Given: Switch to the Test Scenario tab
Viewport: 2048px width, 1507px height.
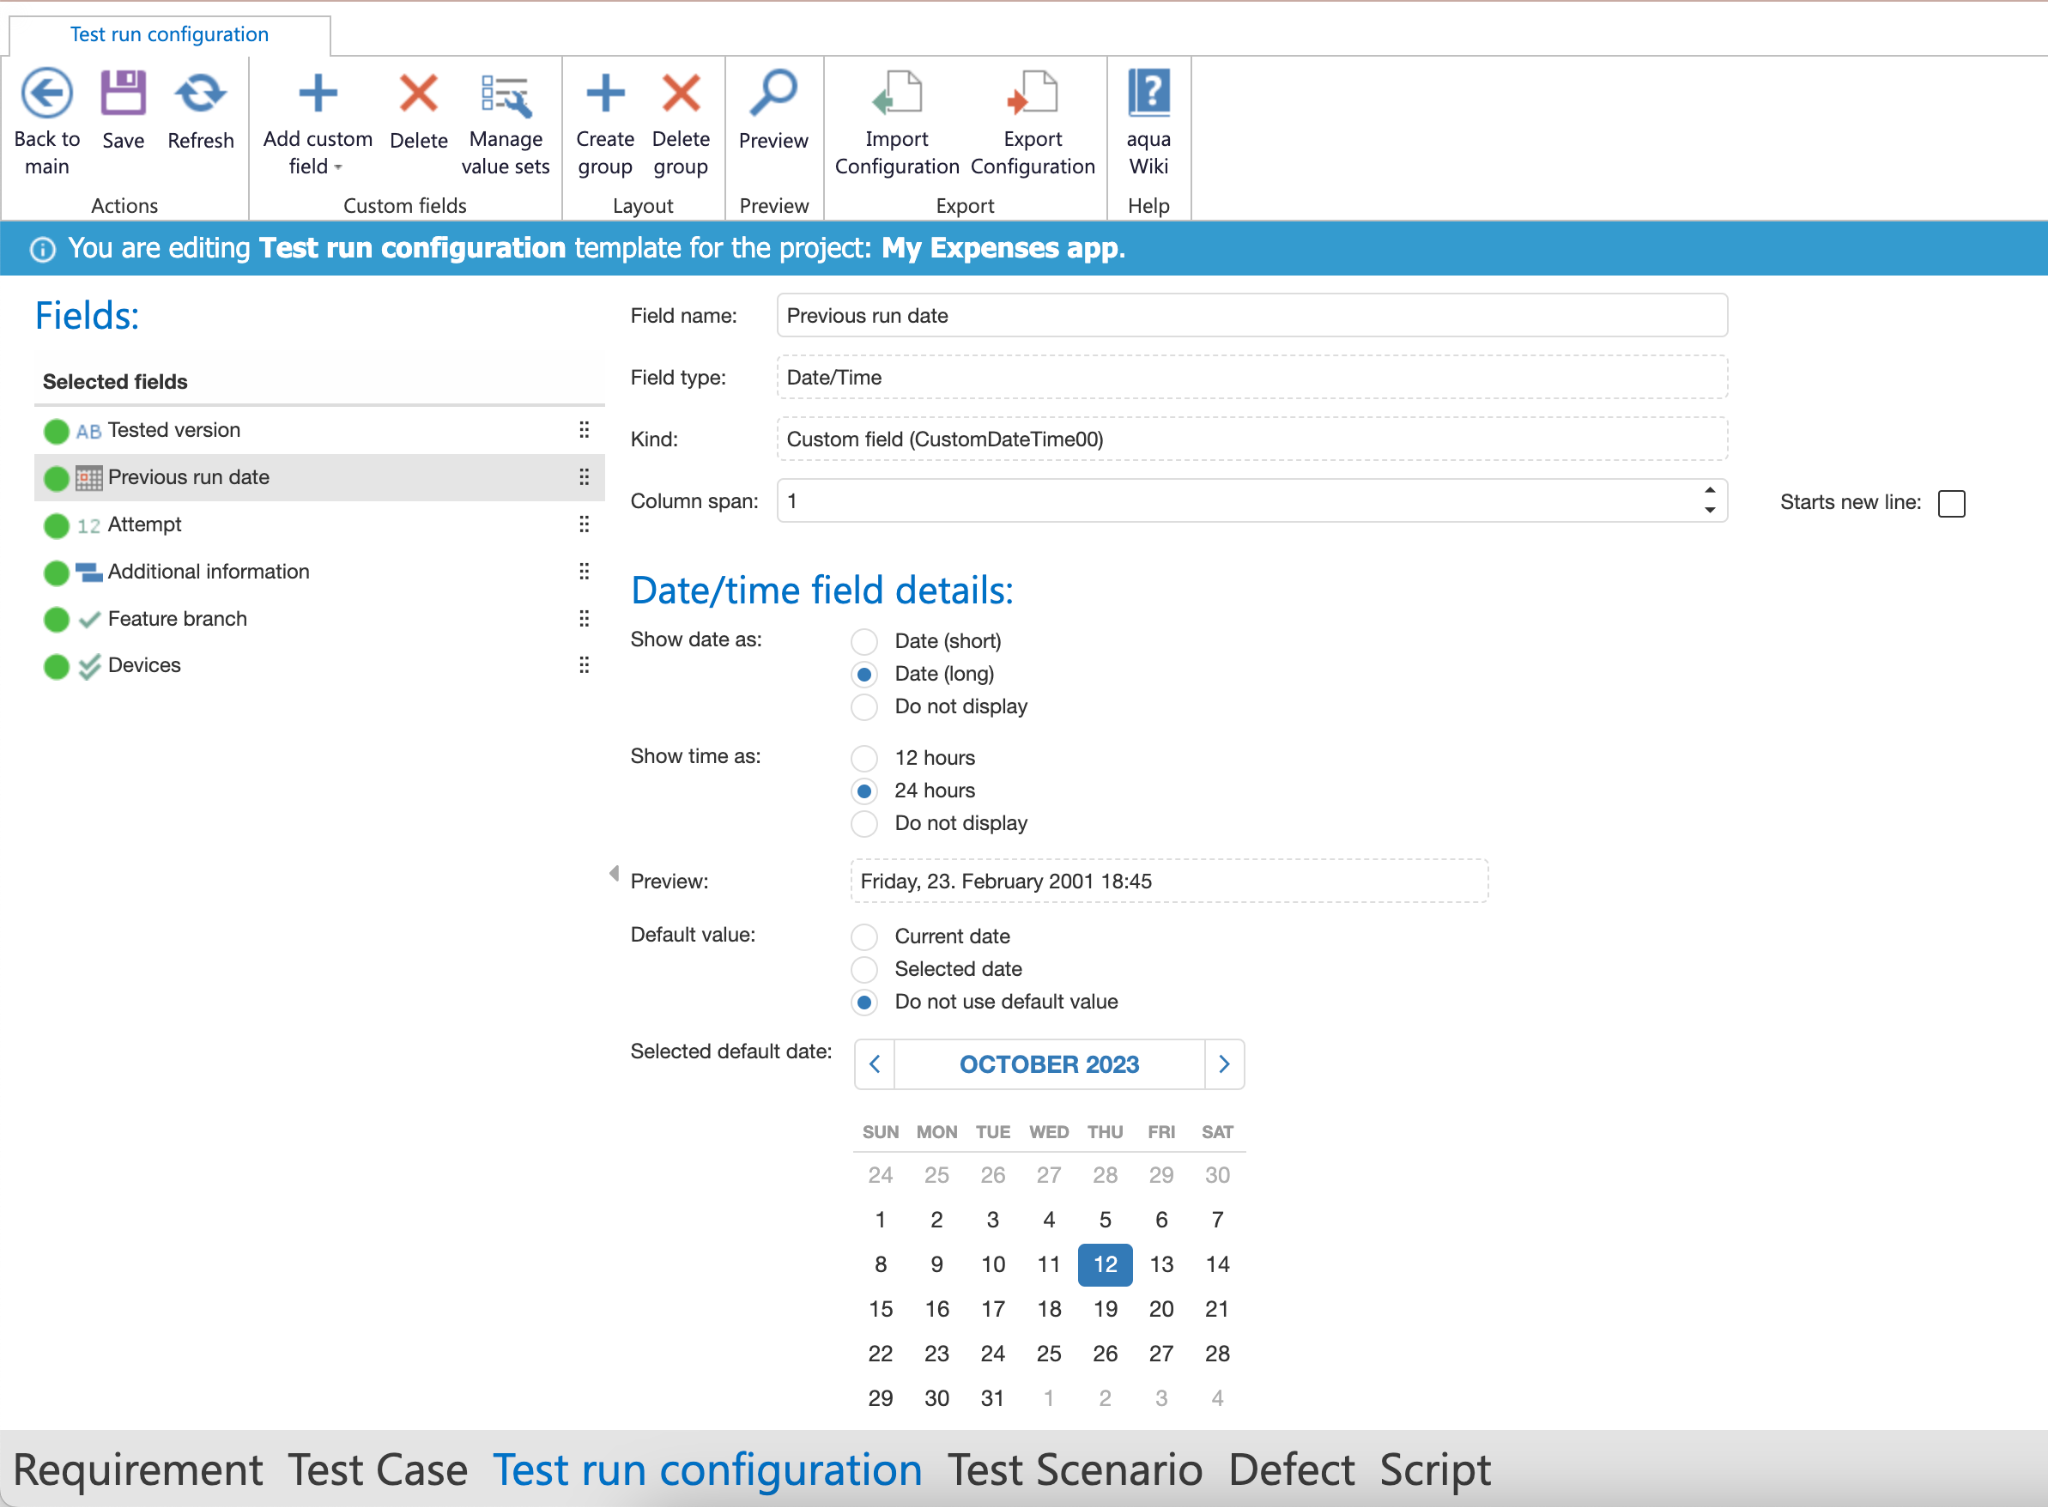Looking at the screenshot, I should point(1075,1470).
